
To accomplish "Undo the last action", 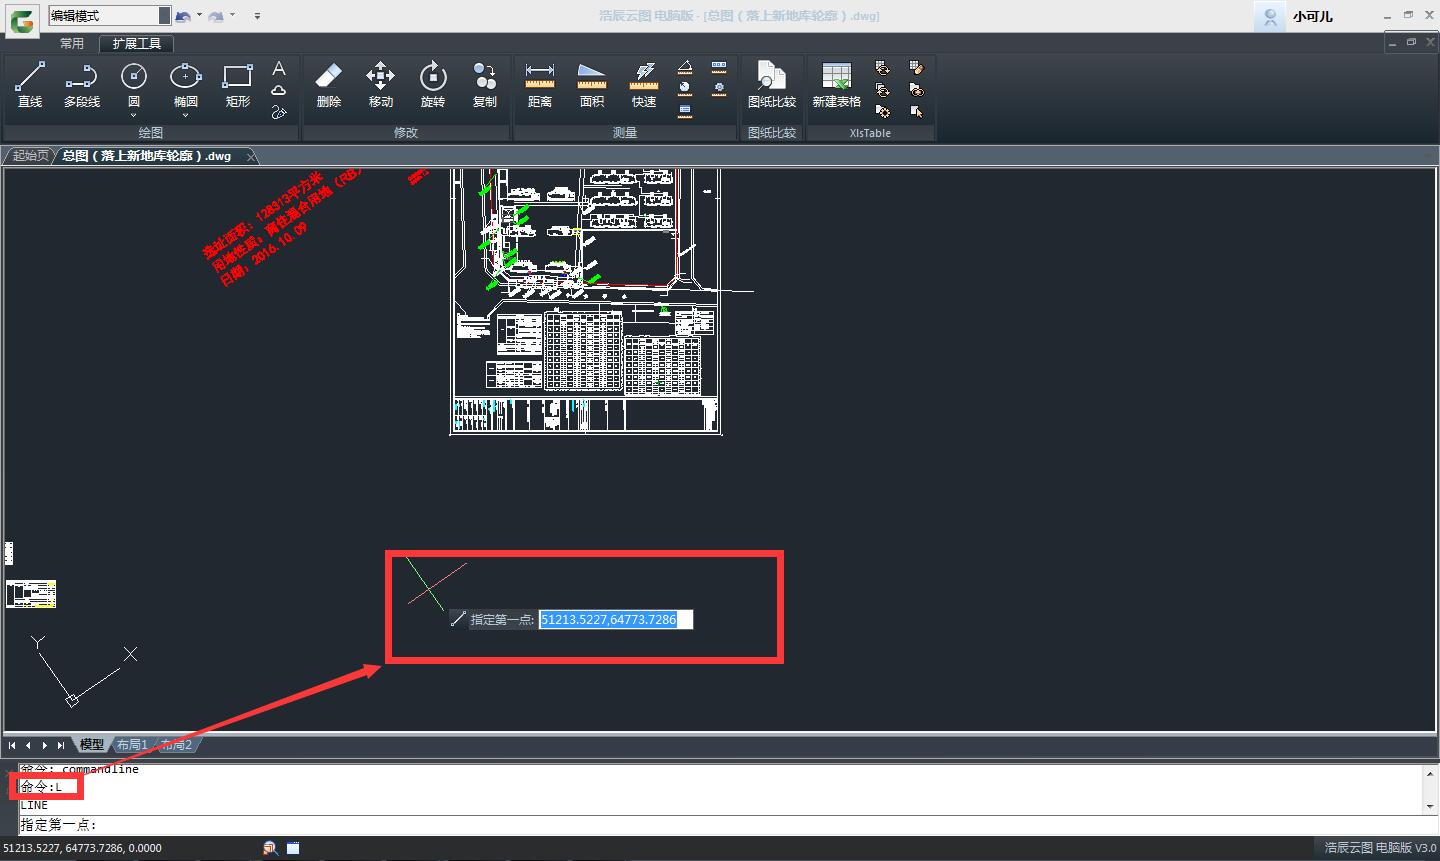I will coord(182,16).
